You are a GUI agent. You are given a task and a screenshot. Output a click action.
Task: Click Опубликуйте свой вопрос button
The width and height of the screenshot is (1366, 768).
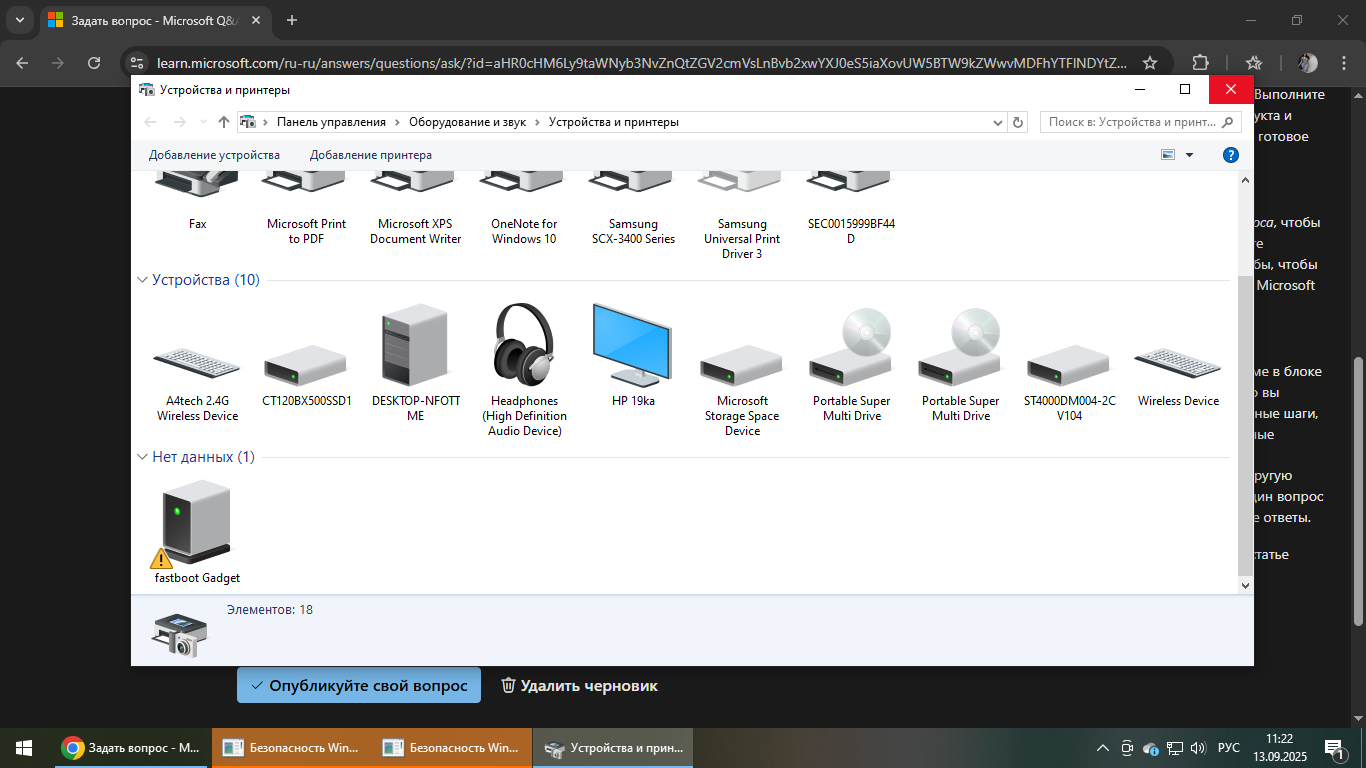pos(359,686)
